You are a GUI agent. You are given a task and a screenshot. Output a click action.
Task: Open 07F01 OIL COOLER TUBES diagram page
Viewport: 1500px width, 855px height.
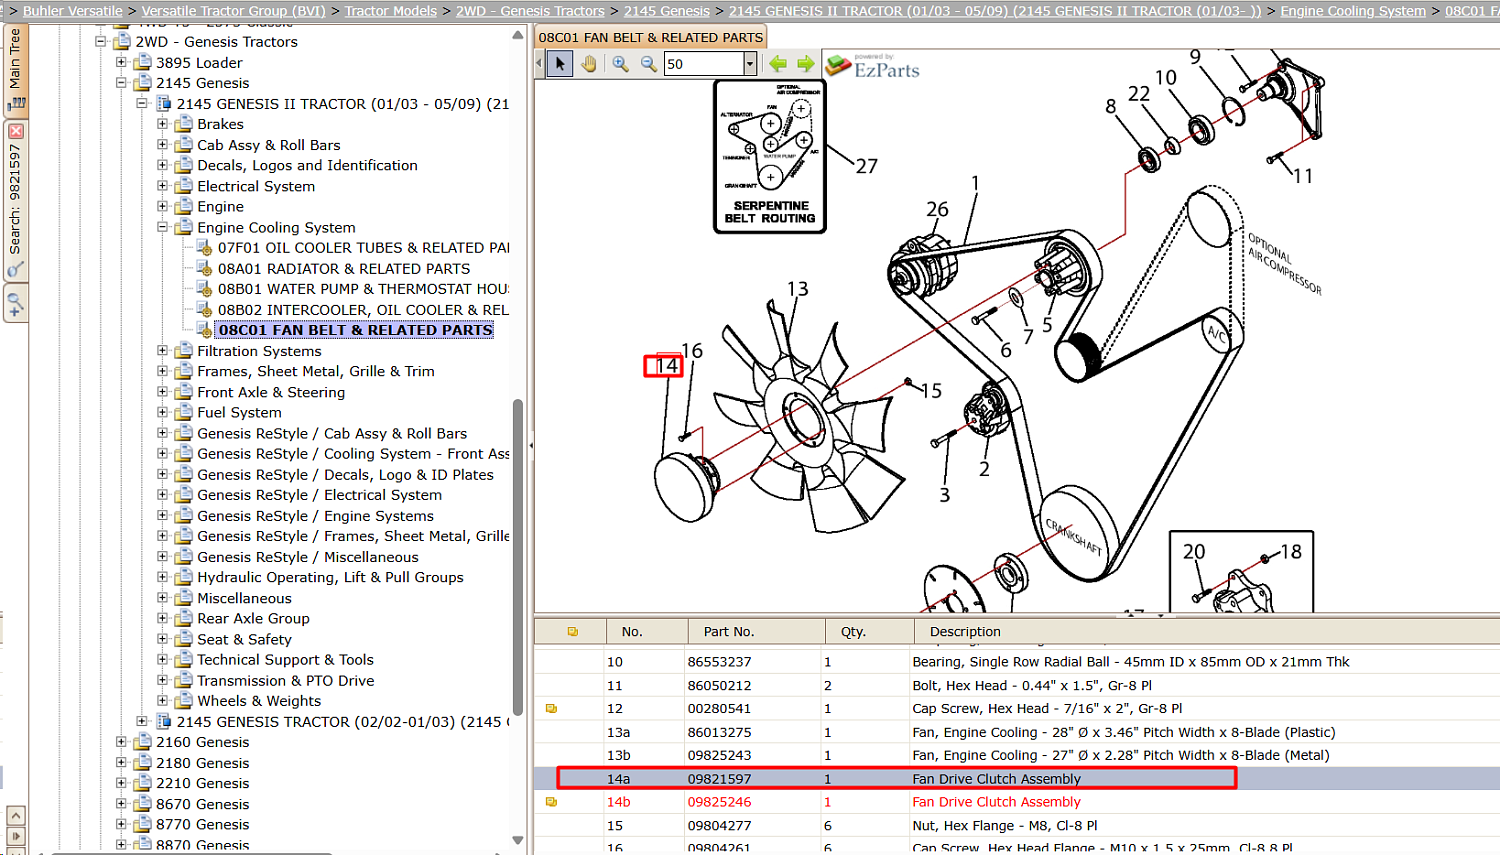pyautogui.click(x=364, y=248)
